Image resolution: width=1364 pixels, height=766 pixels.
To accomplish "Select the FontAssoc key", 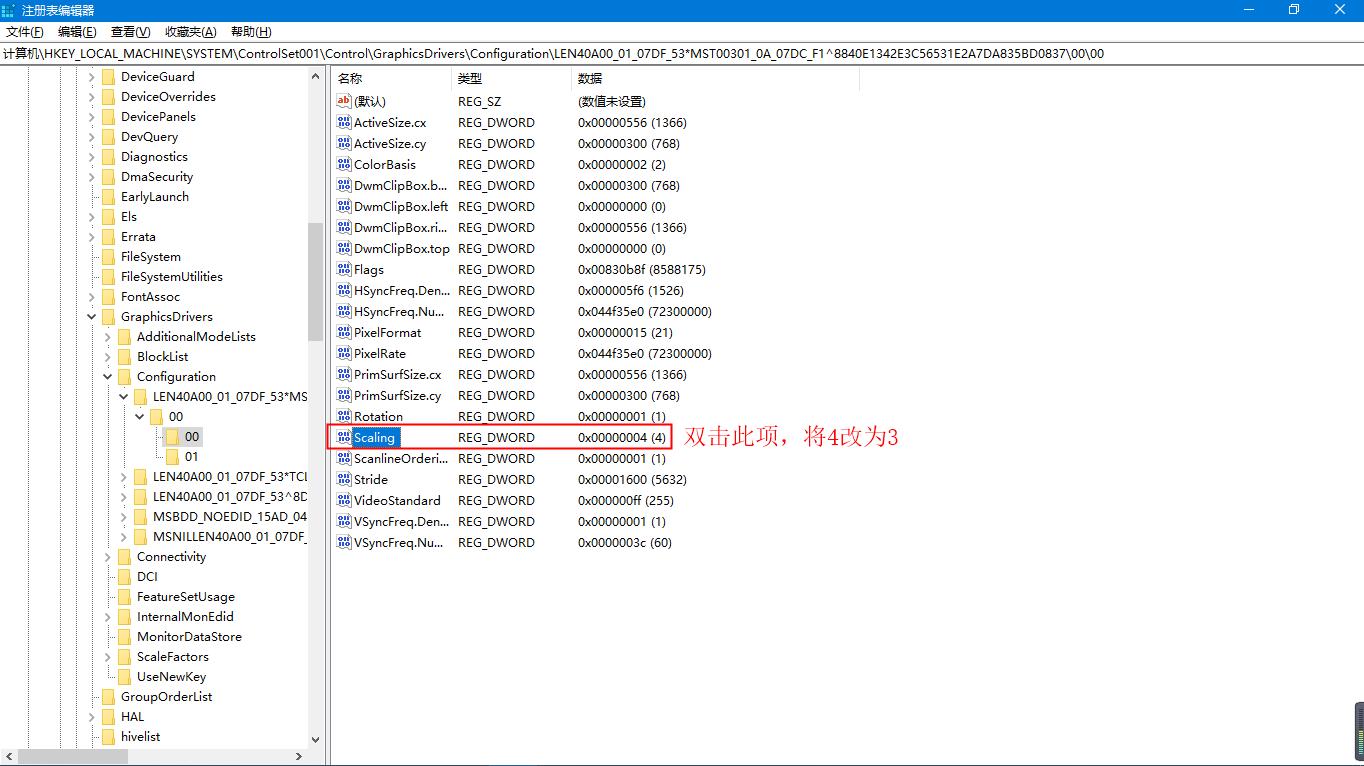I will 150,297.
